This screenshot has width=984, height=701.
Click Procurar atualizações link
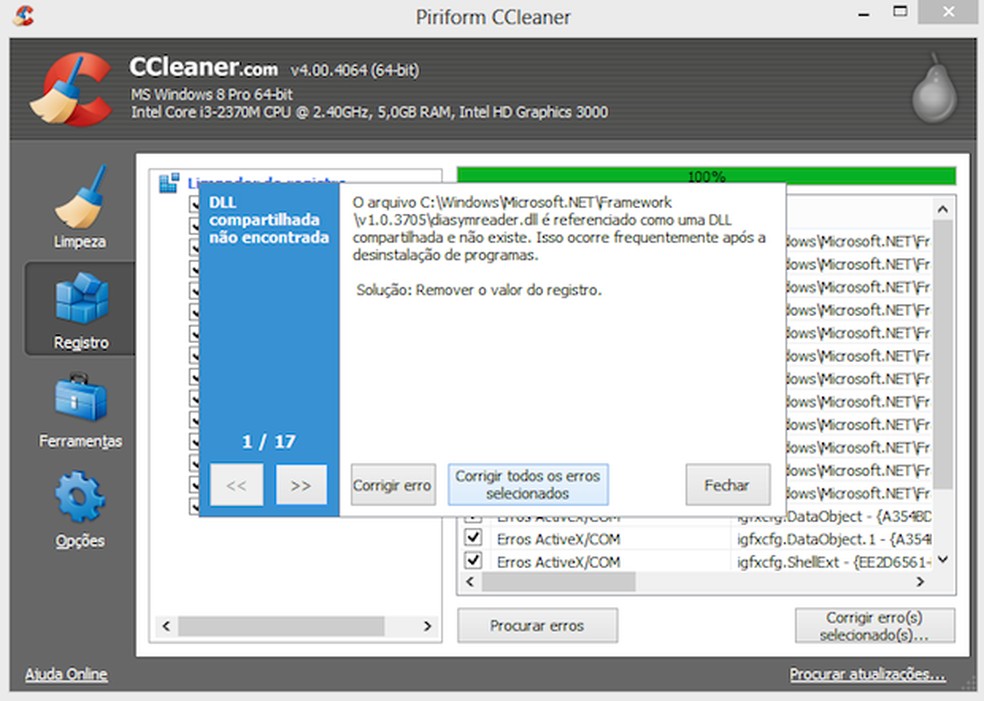pos(867,674)
